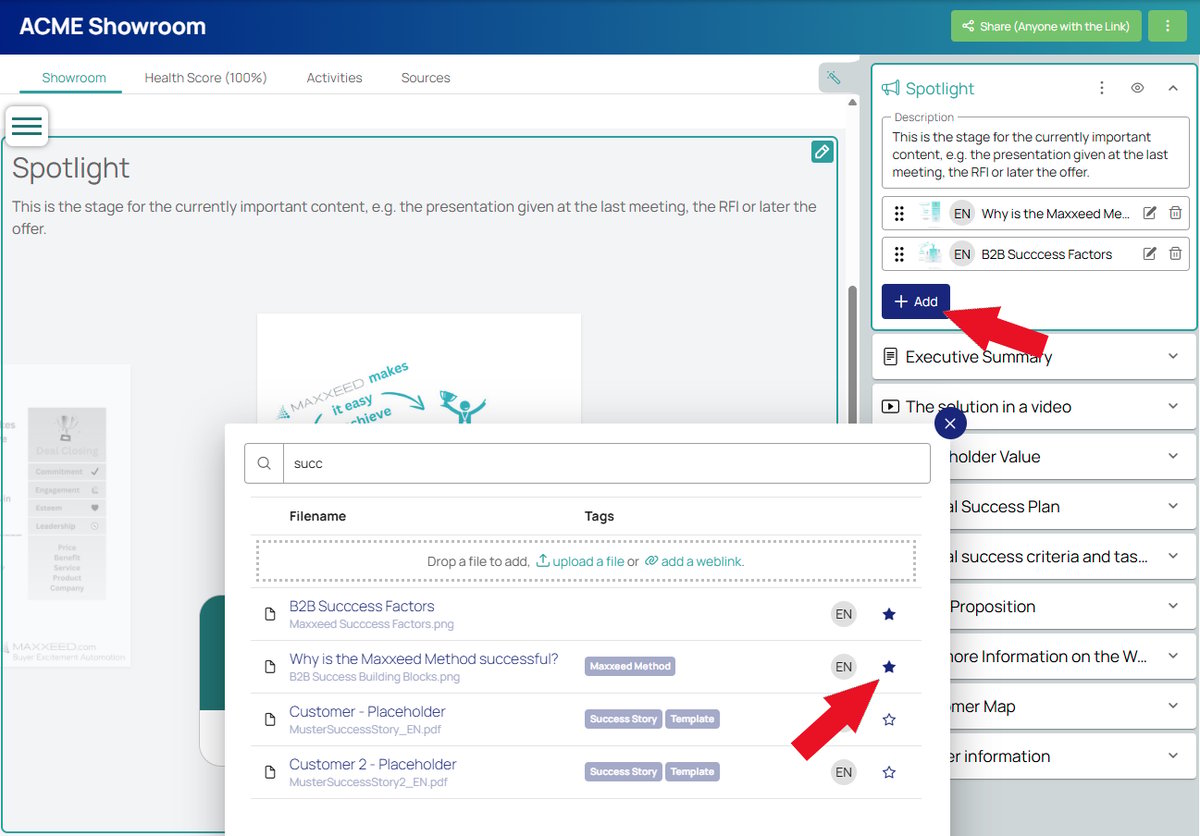Open 'Customer 2 - Placeholder' file
The width and height of the screenshot is (1200, 836).
pyautogui.click(x=373, y=764)
